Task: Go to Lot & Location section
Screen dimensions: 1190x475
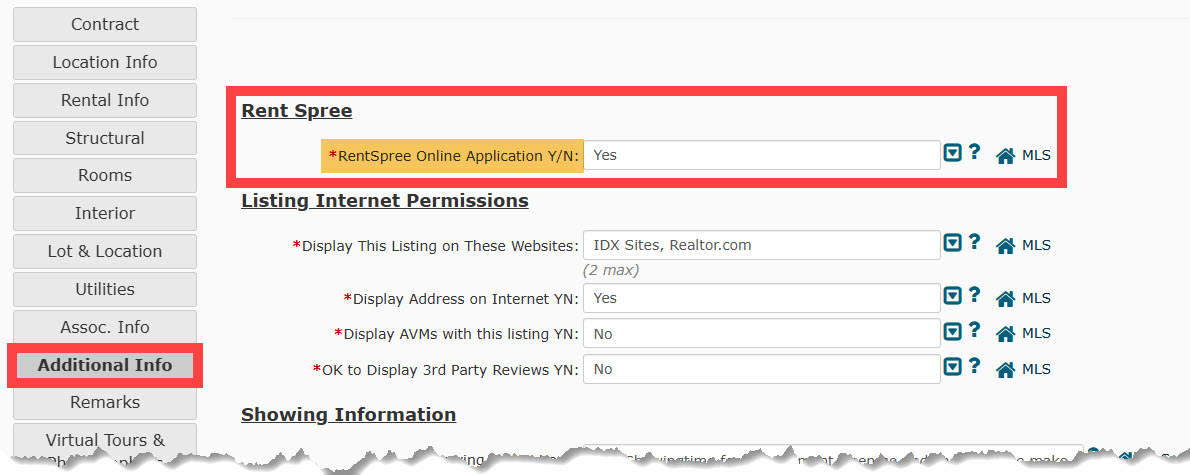Action: pos(105,251)
